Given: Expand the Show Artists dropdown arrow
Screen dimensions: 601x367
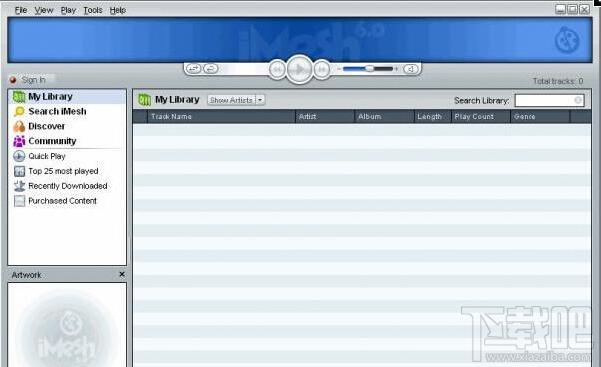Looking at the screenshot, I should (260, 100).
